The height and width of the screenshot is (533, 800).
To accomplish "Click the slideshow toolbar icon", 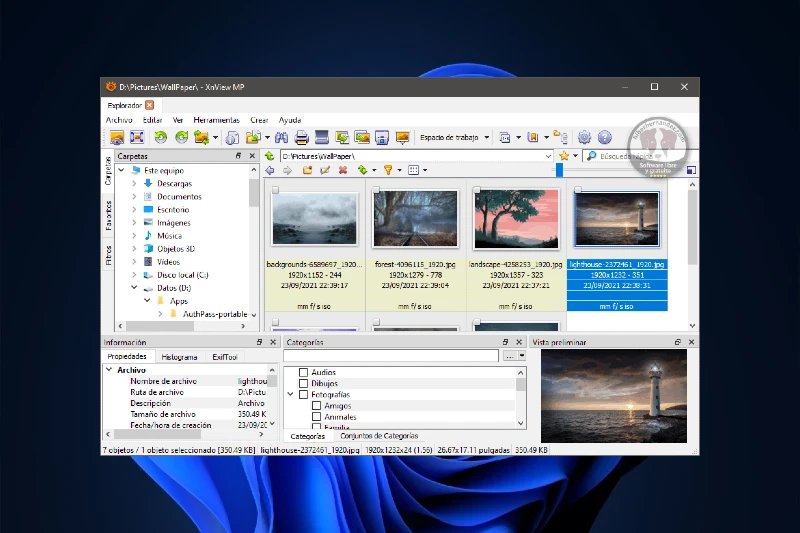I will 402,137.
